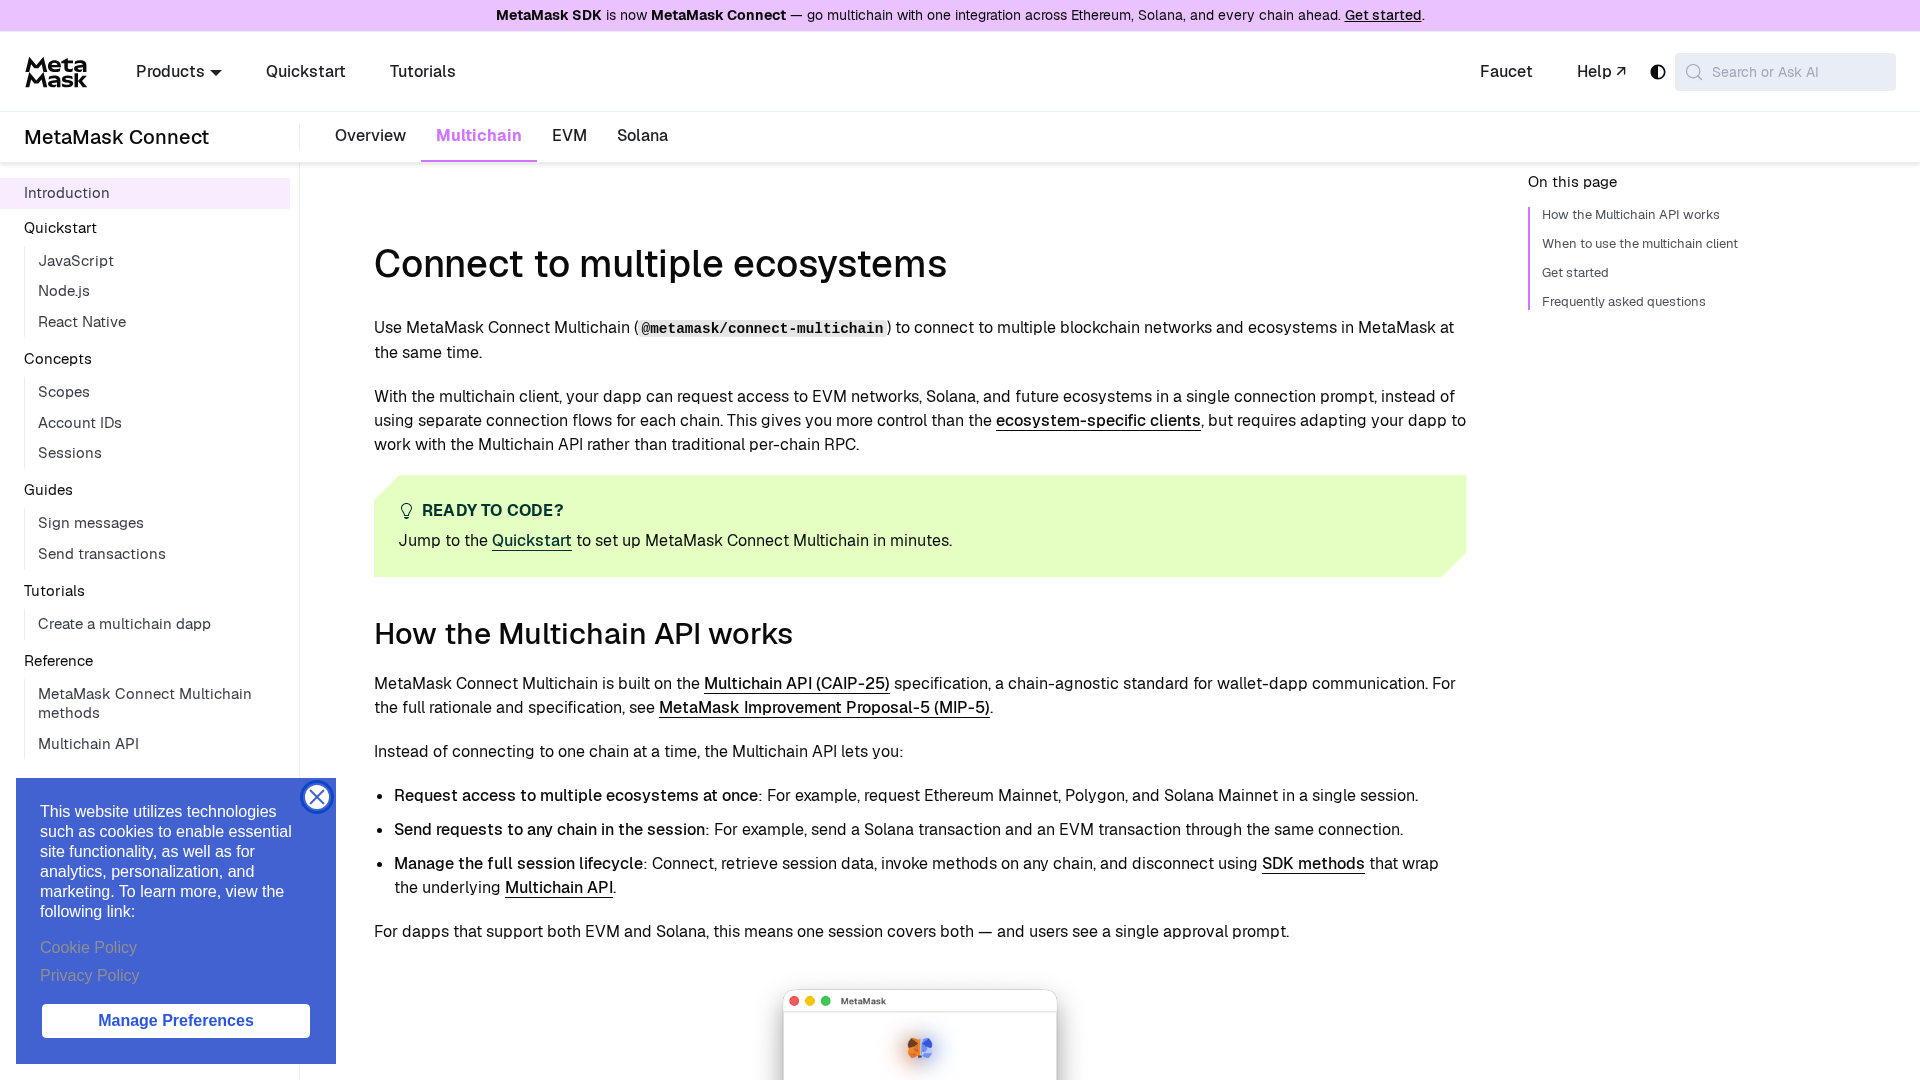Click the MetaMask Connect sidebar title
The width and height of the screenshot is (1920, 1080).
tap(116, 137)
